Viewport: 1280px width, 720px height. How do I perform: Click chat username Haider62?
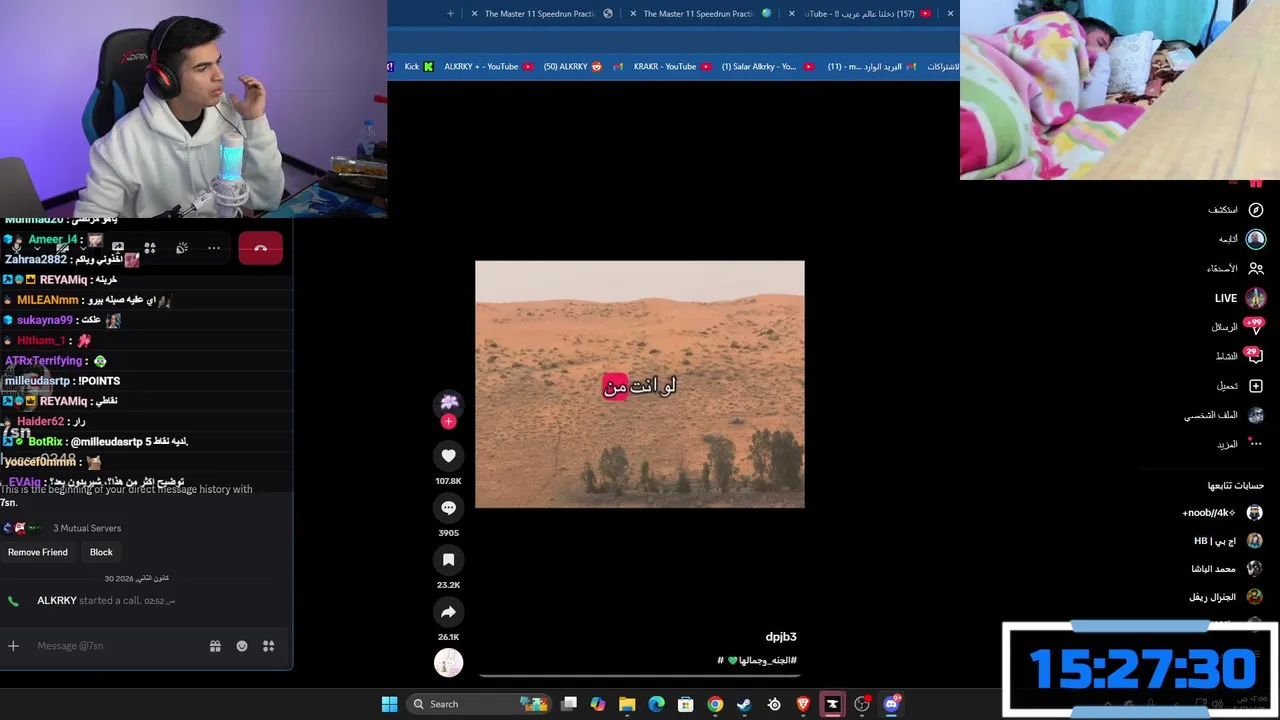(40, 421)
